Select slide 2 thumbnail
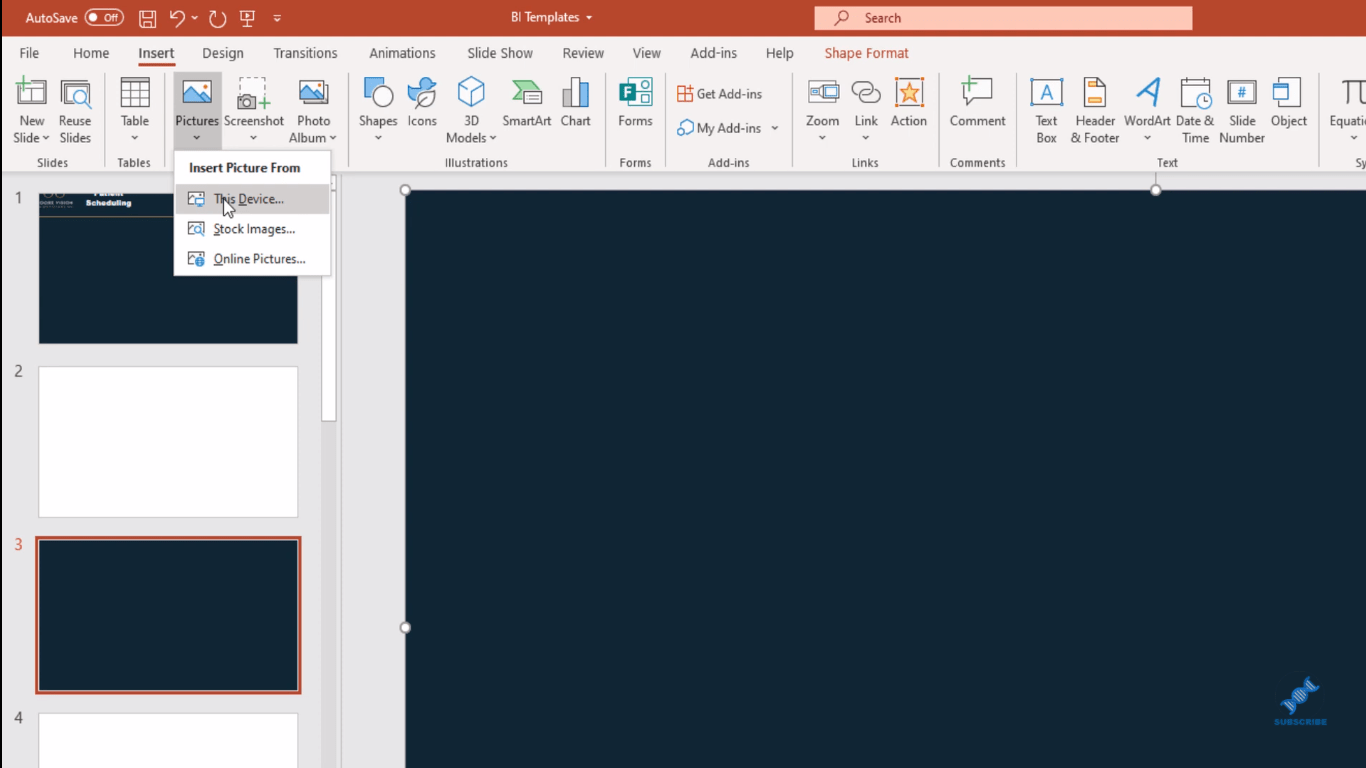This screenshot has height=768, width=1366. (x=168, y=442)
